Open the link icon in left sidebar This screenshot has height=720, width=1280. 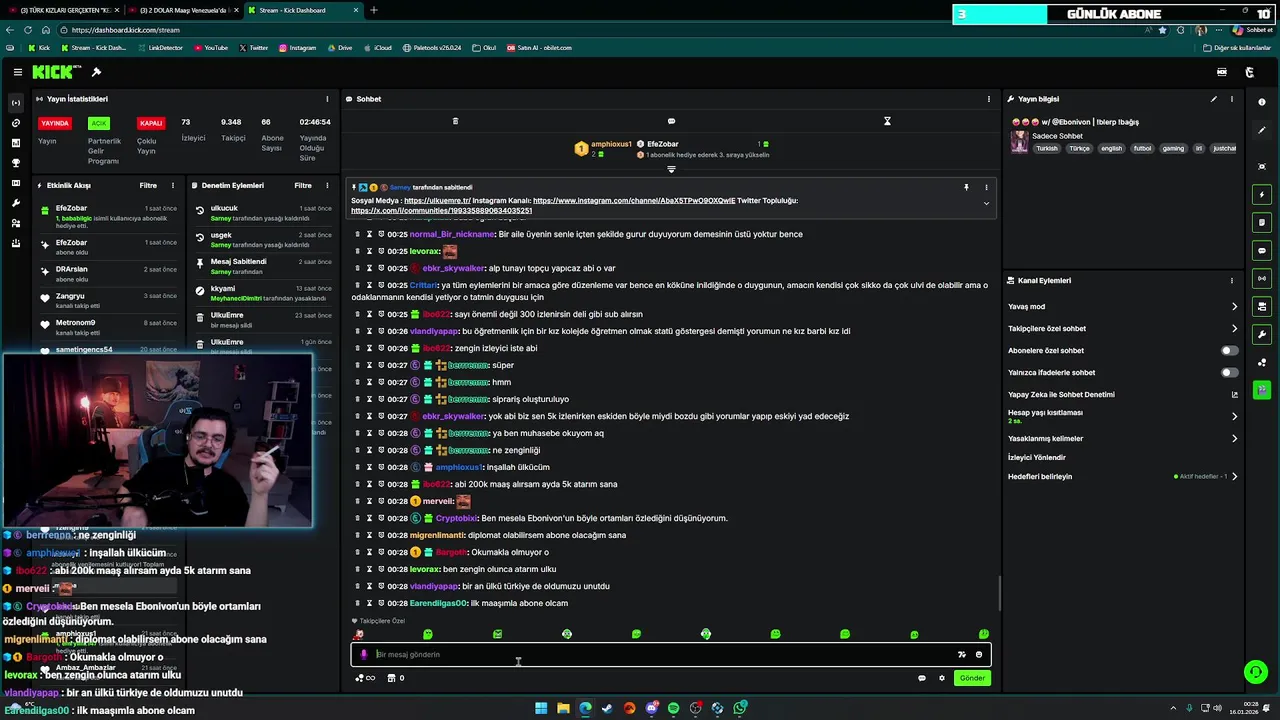tap(16, 123)
